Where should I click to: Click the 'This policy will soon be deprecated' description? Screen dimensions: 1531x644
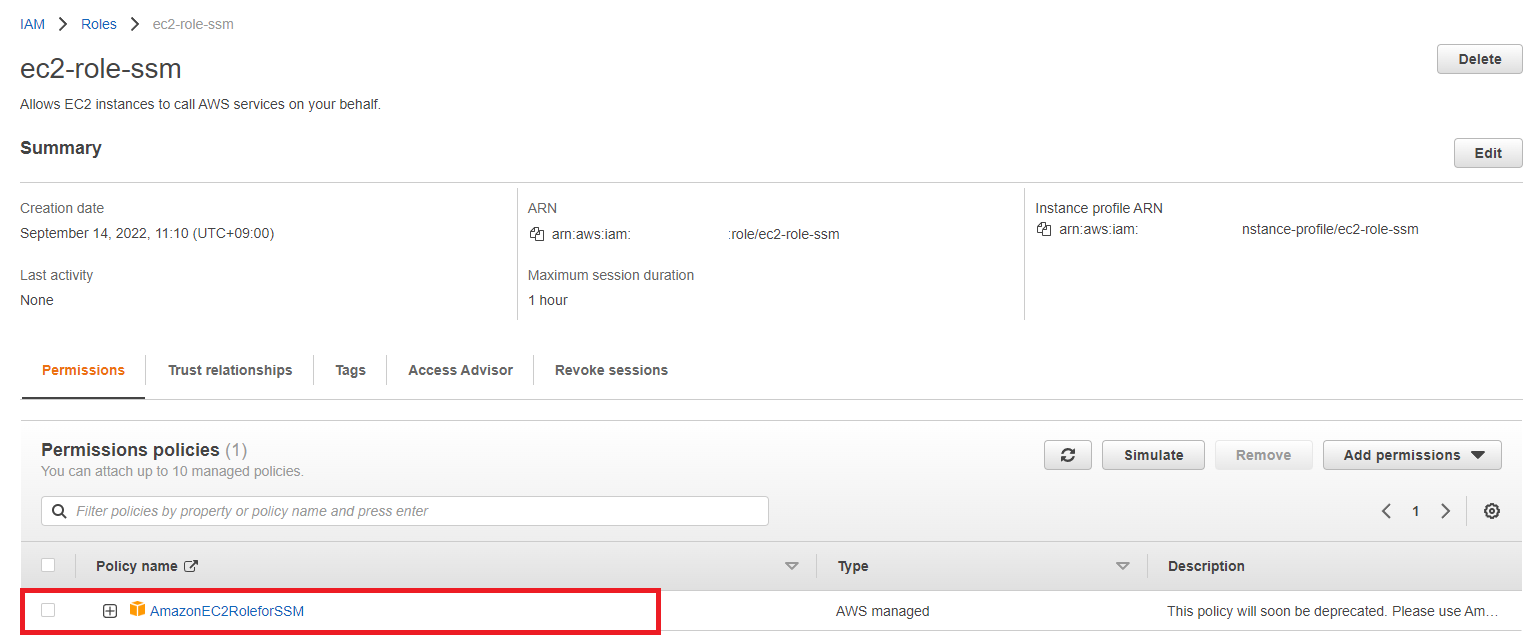[1332, 611]
